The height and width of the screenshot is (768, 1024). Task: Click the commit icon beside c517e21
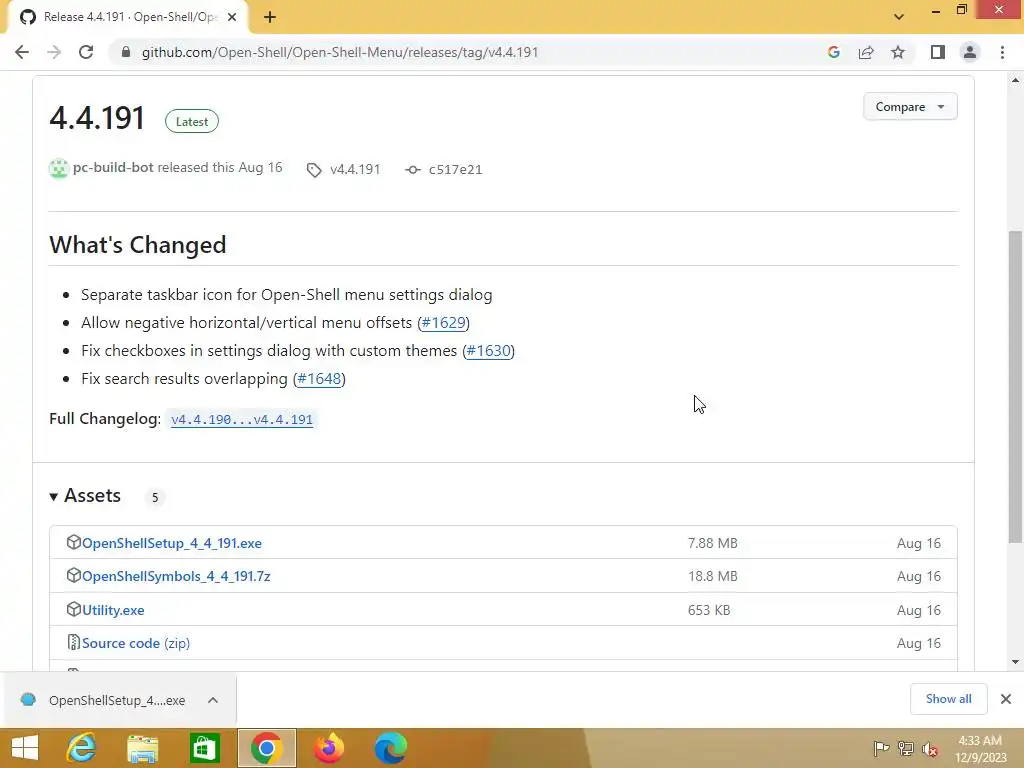click(x=413, y=170)
